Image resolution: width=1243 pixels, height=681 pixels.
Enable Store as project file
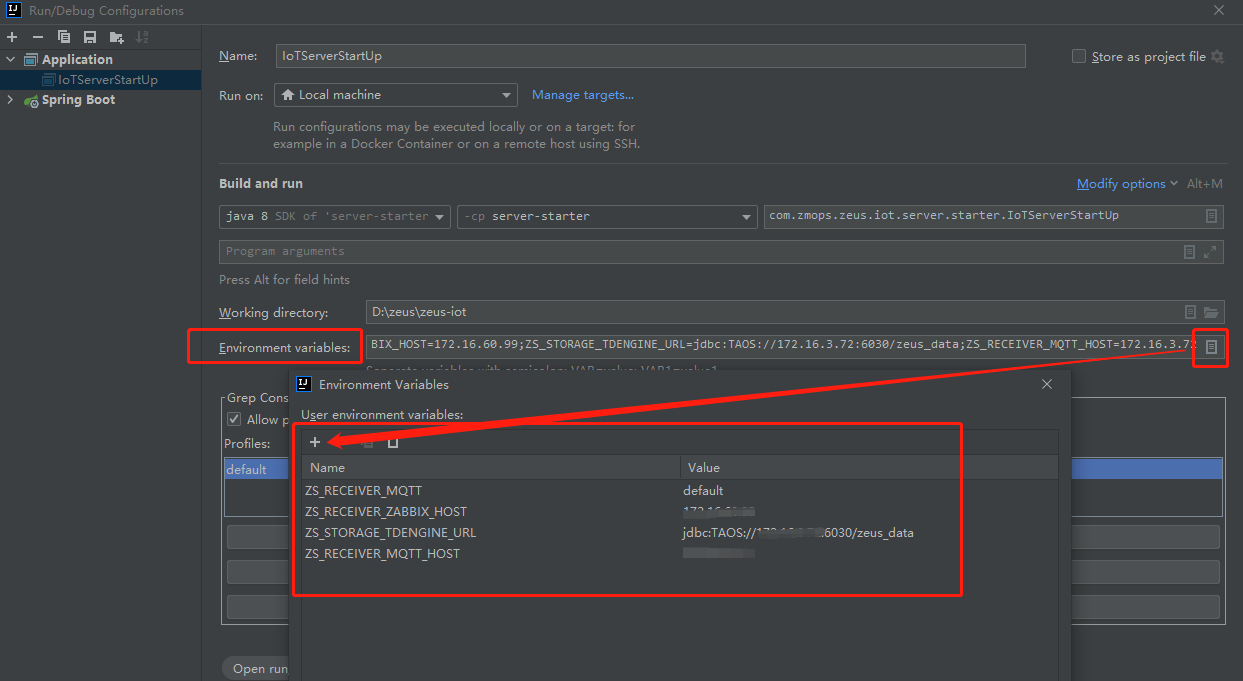1079,56
